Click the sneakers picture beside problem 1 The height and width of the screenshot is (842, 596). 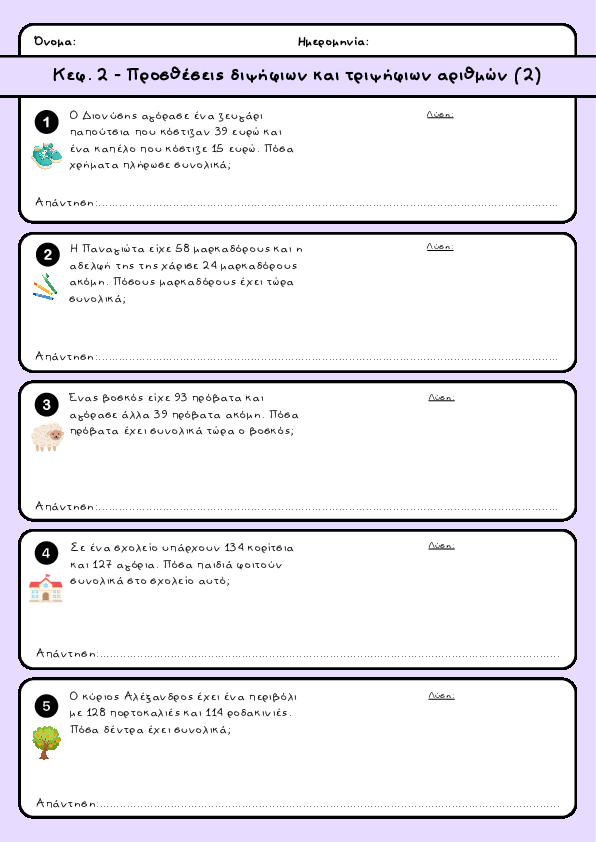pyautogui.click(x=47, y=156)
